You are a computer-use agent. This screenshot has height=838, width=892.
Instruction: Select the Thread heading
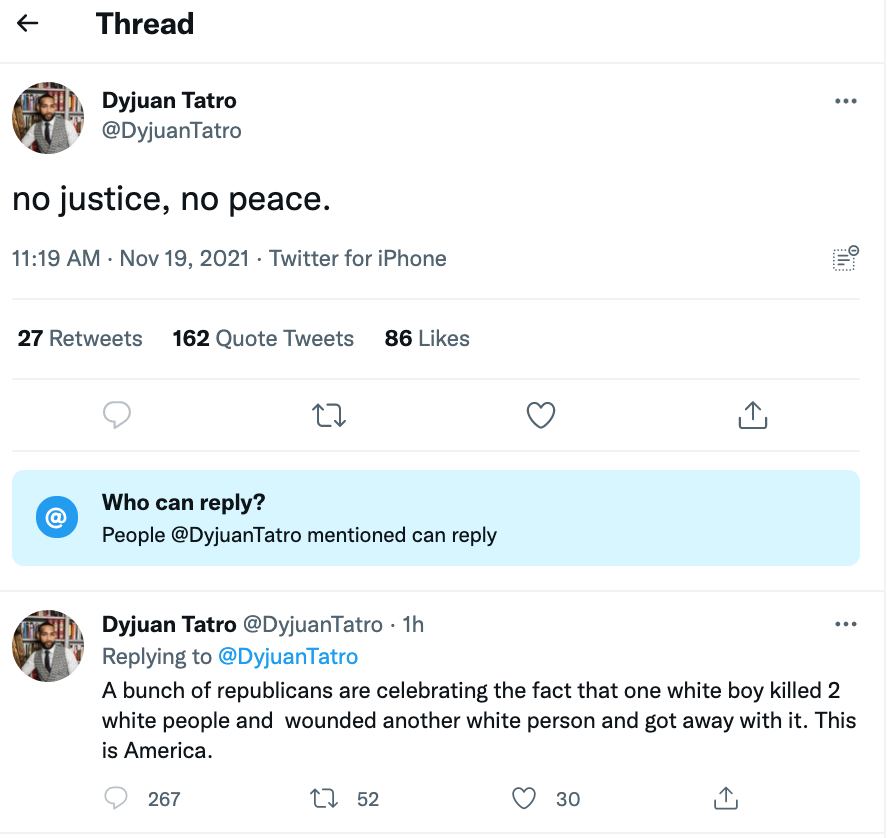(145, 23)
